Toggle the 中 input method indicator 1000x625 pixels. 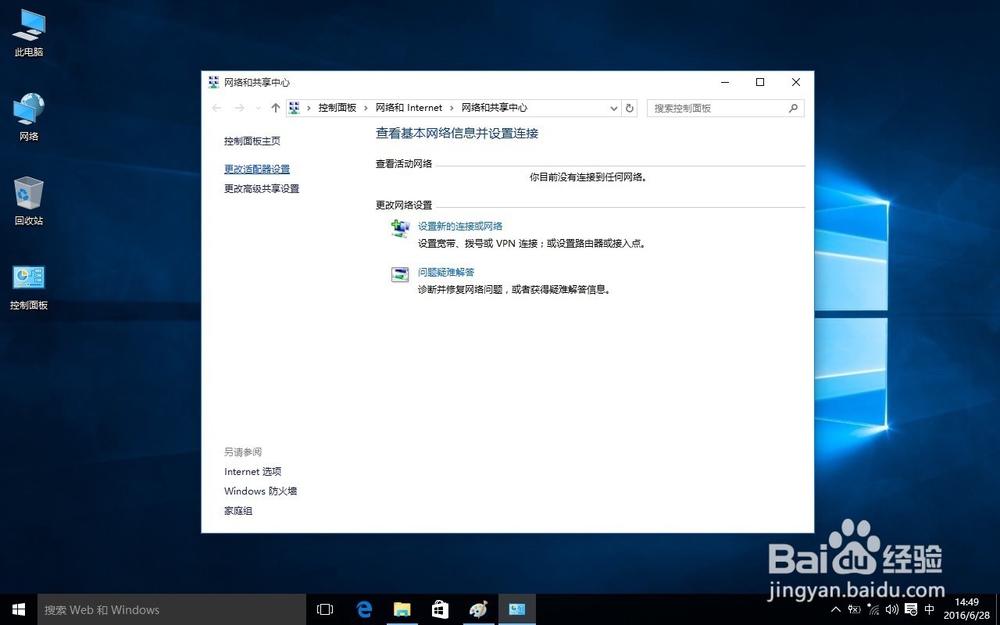(x=930, y=609)
